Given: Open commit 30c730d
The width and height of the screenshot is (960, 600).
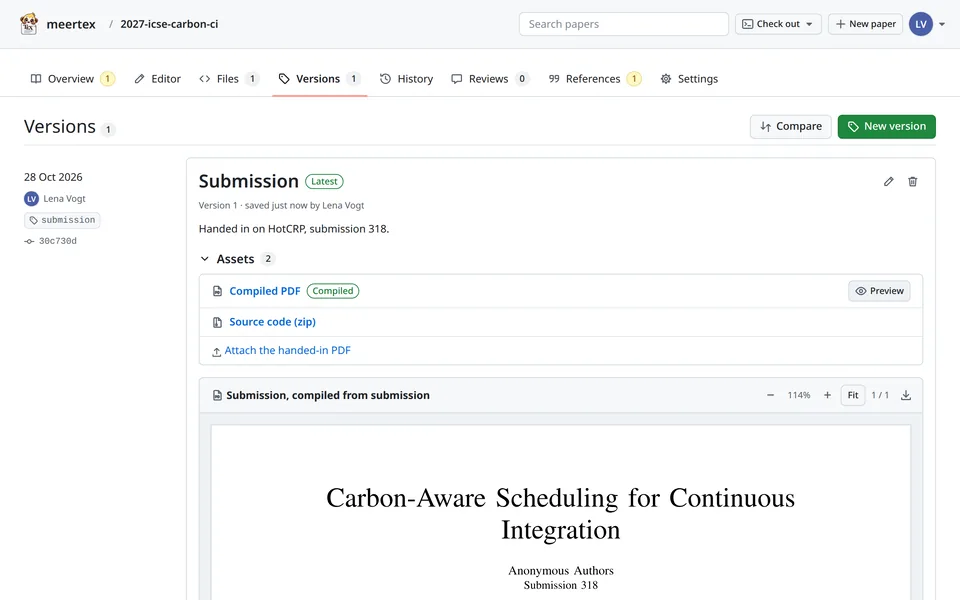Looking at the screenshot, I should click(58, 241).
